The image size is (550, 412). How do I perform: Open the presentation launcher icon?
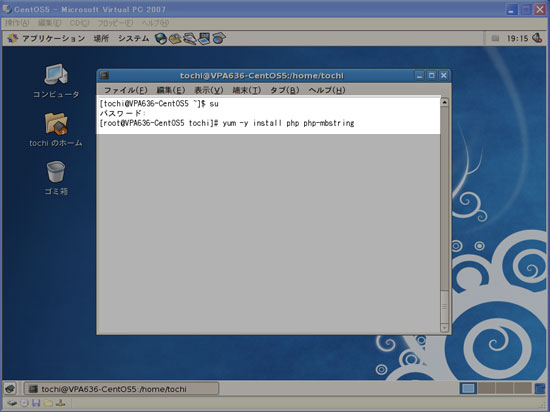pyautogui.click(x=204, y=38)
